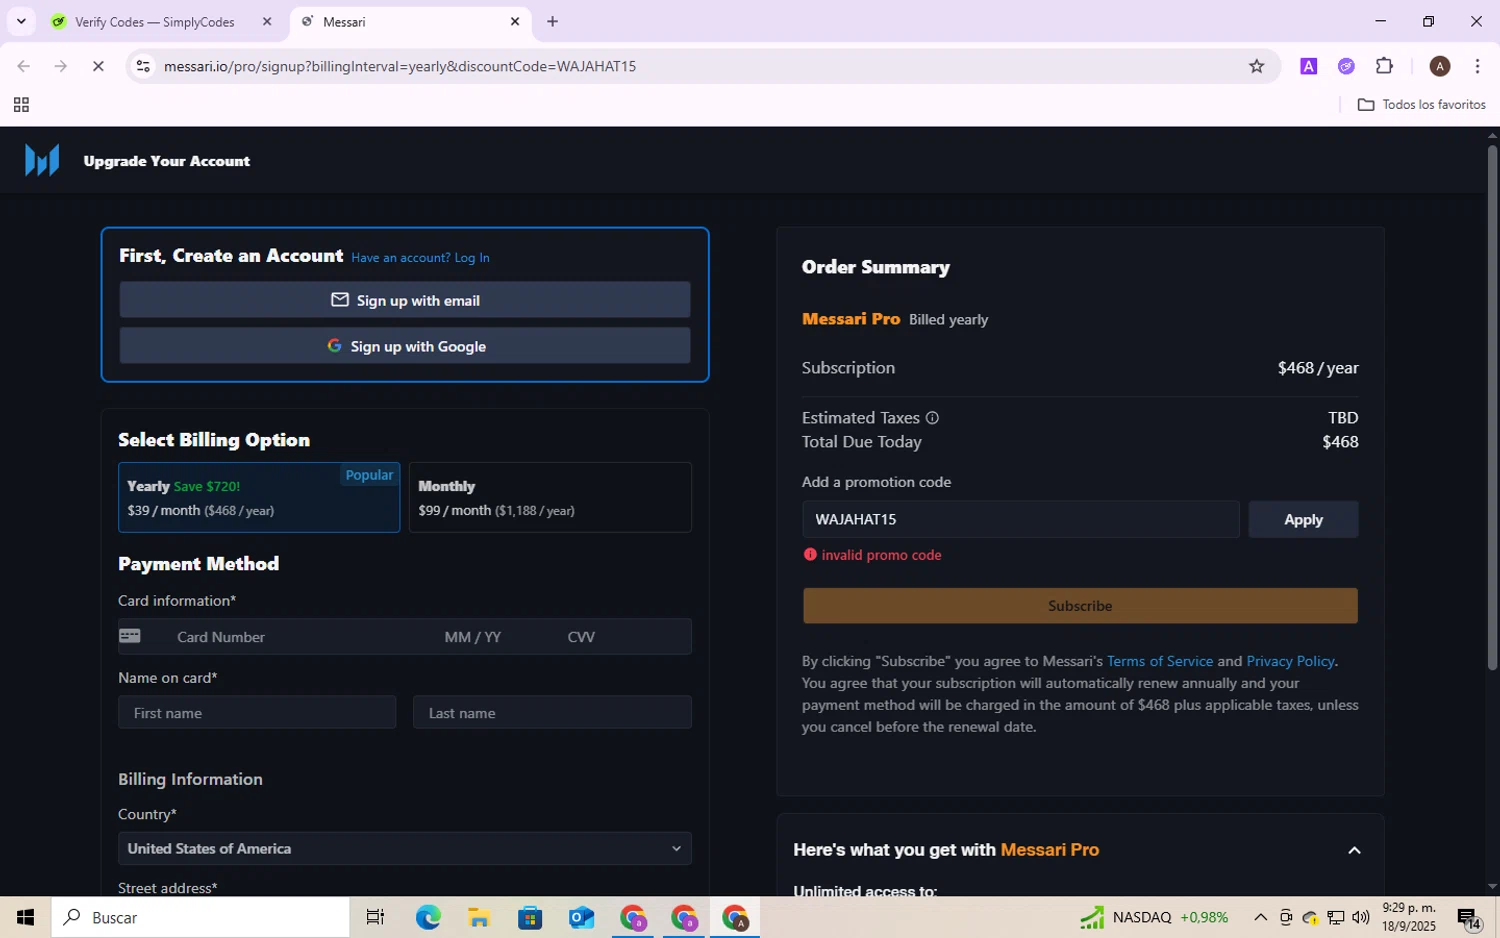
Task: Click the MM / YY expiry field
Action: [x=473, y=637]
